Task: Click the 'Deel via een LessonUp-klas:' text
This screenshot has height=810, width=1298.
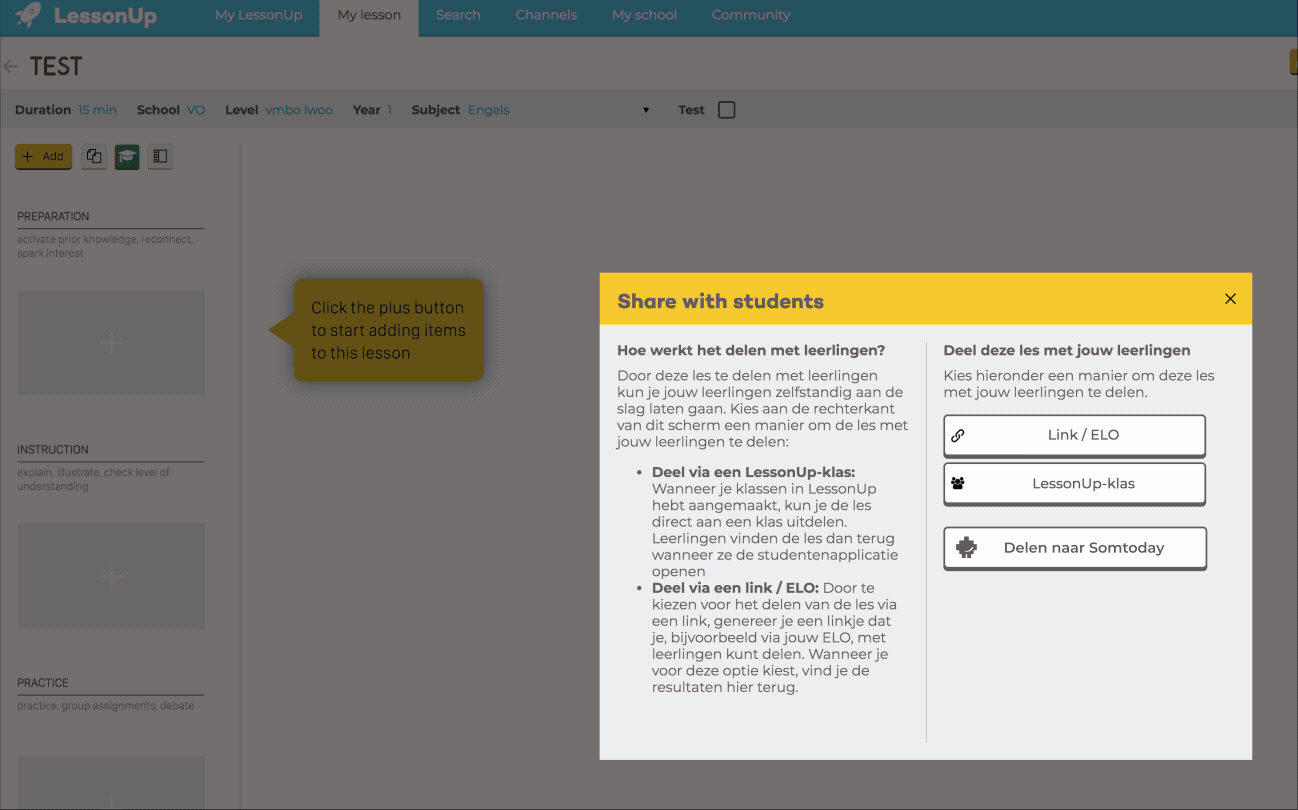Action: [754, 472]
